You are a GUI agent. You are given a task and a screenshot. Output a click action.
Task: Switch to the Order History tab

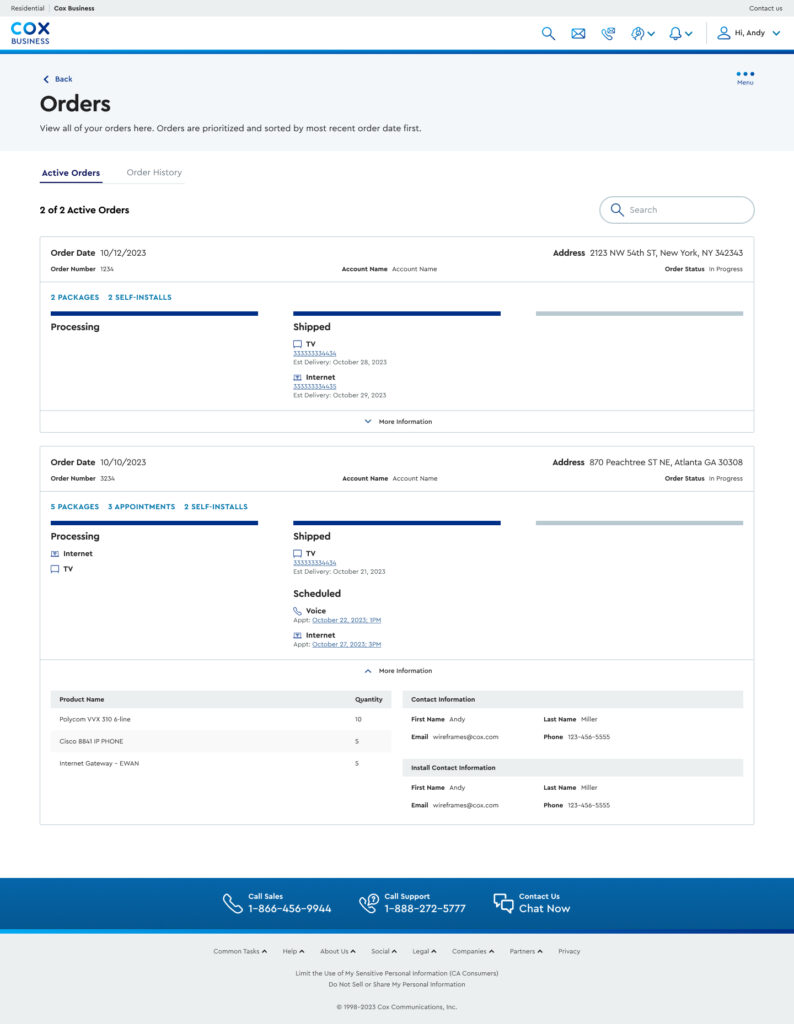point(154,173)
